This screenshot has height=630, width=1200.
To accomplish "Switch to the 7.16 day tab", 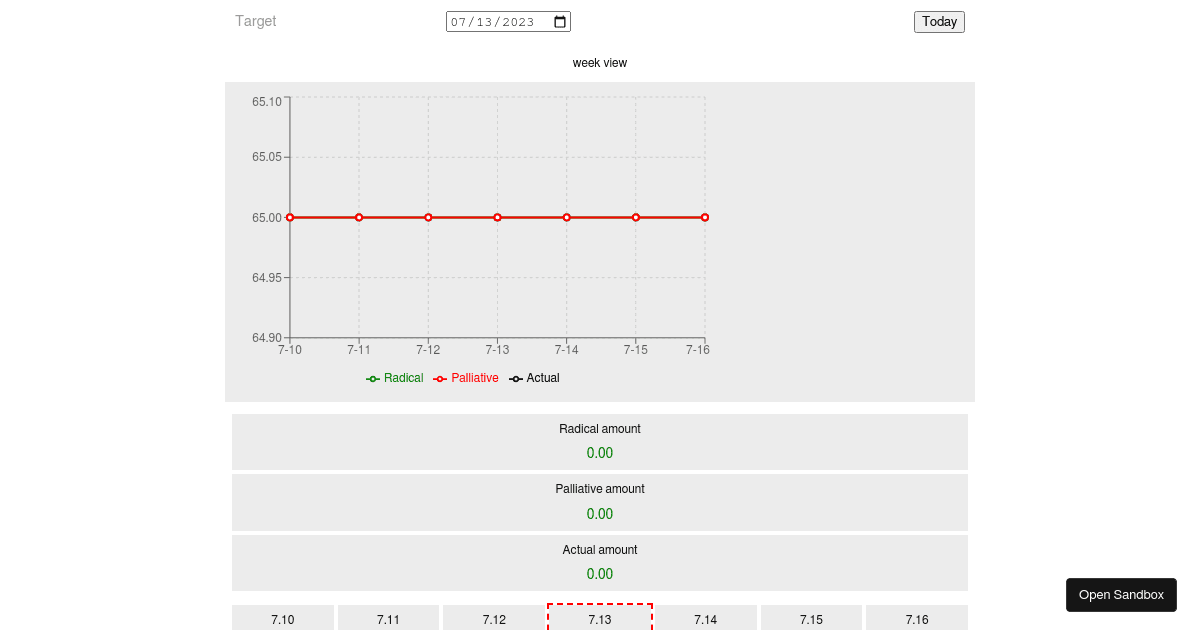I will (916, 618).
